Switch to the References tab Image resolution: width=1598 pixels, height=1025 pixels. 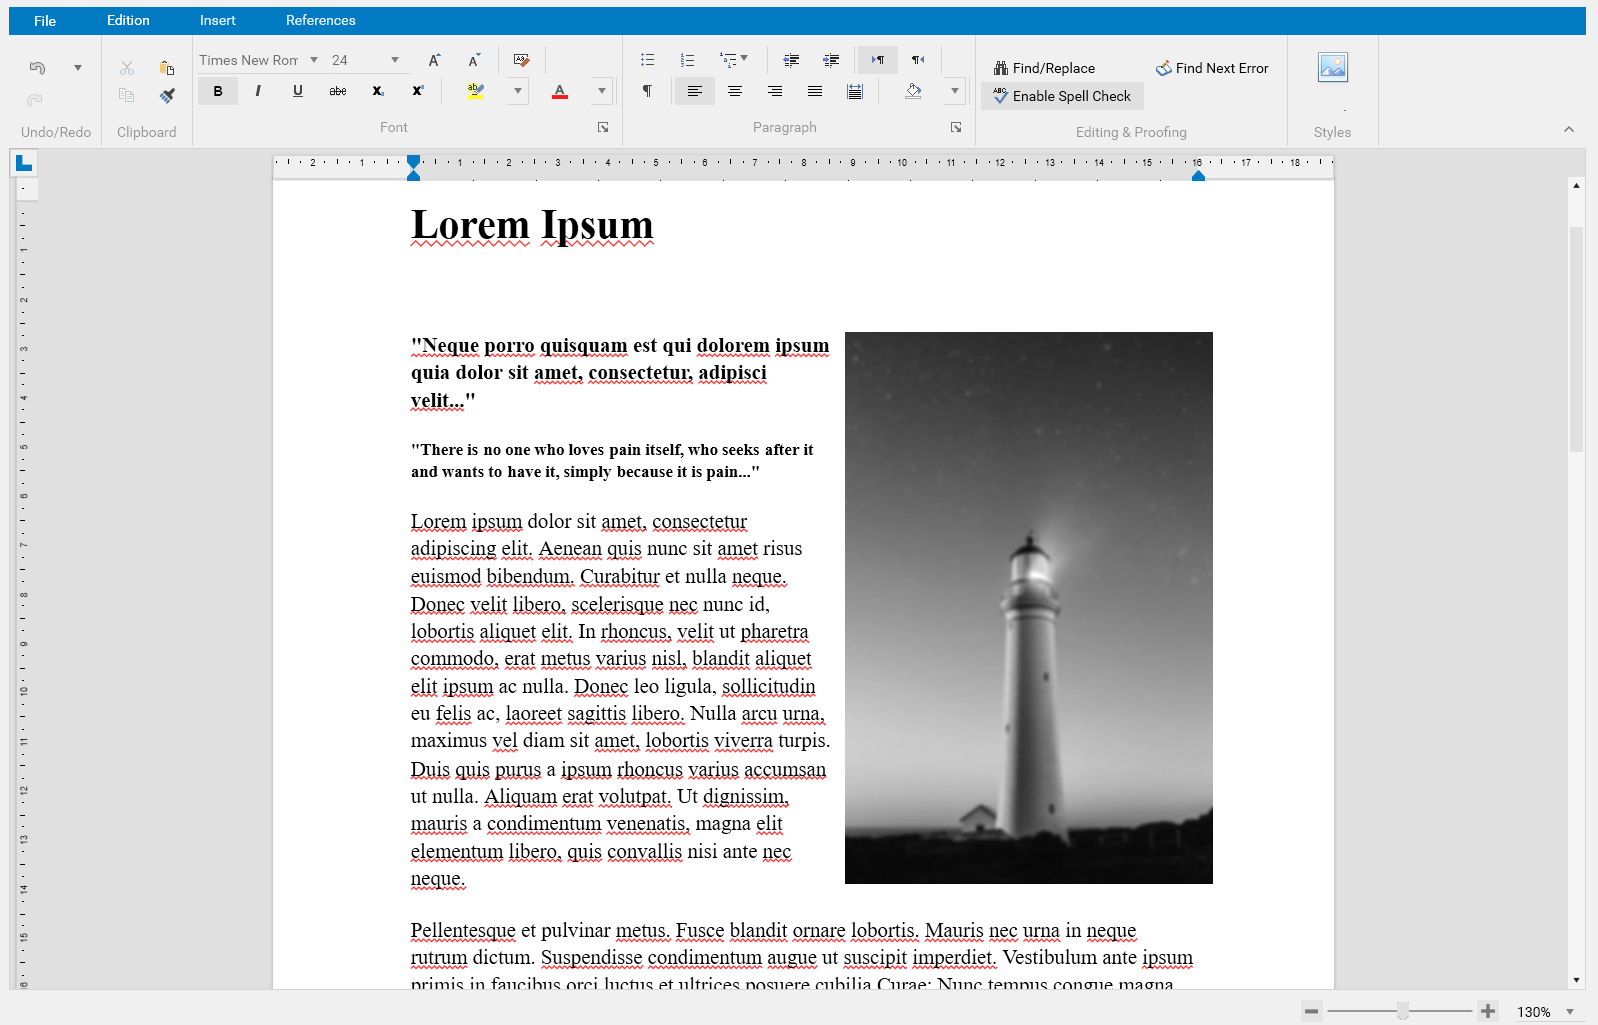point(320,20)
